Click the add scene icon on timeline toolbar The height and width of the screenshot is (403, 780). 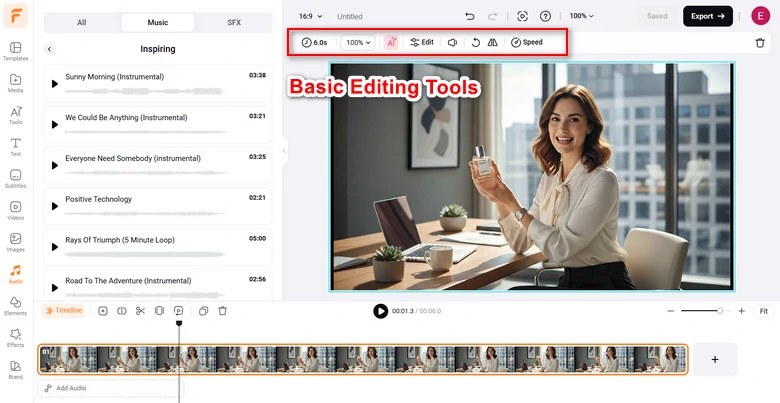pos(103,311)
